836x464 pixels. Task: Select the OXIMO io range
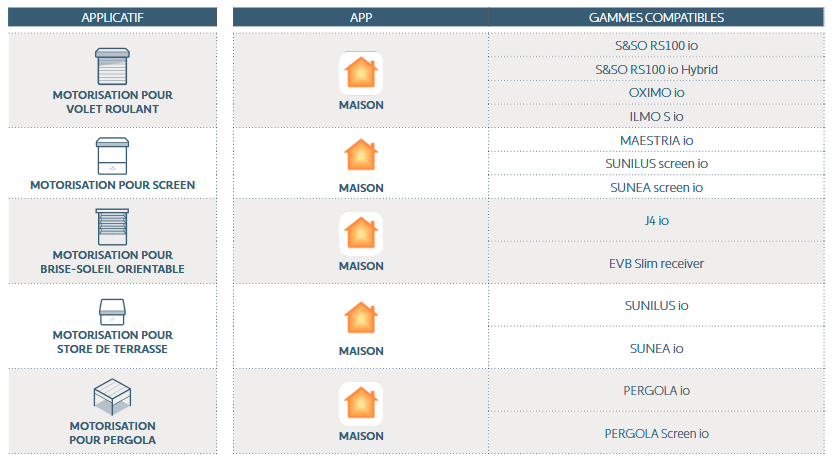[656, 93]
